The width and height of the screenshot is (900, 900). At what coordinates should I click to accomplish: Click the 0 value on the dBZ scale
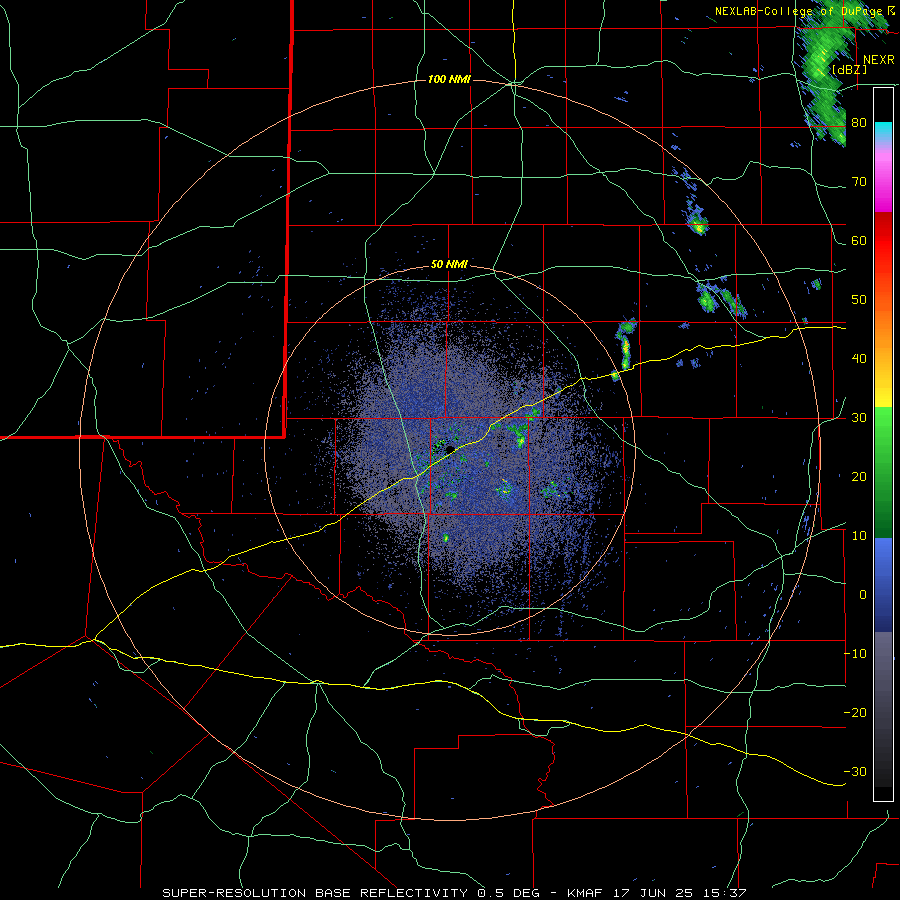click(x=863, y=595)
